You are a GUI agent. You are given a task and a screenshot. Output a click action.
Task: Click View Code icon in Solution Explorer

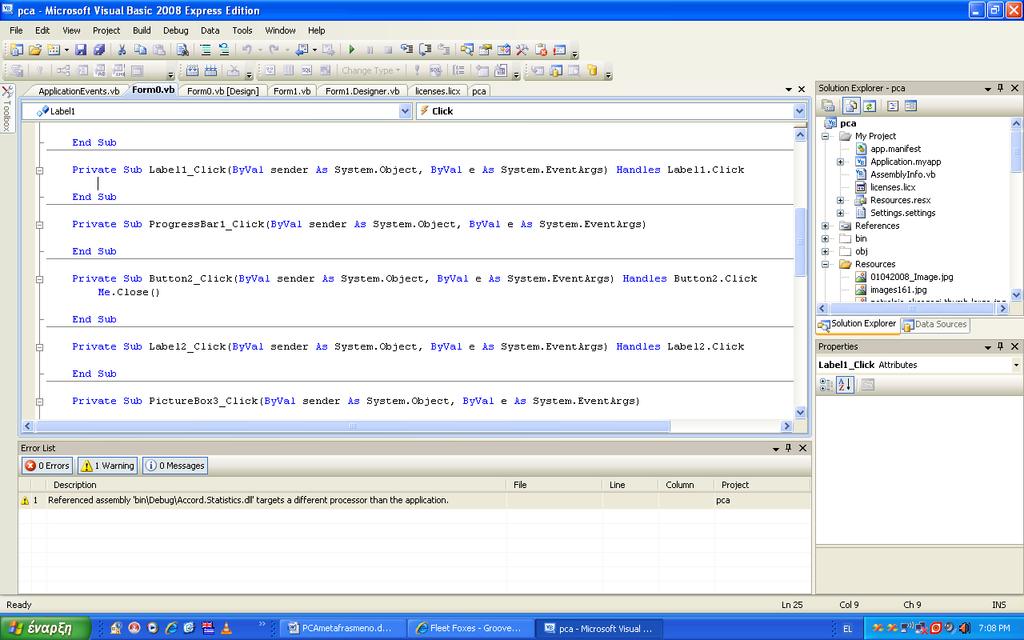click(x=893, y=106)
